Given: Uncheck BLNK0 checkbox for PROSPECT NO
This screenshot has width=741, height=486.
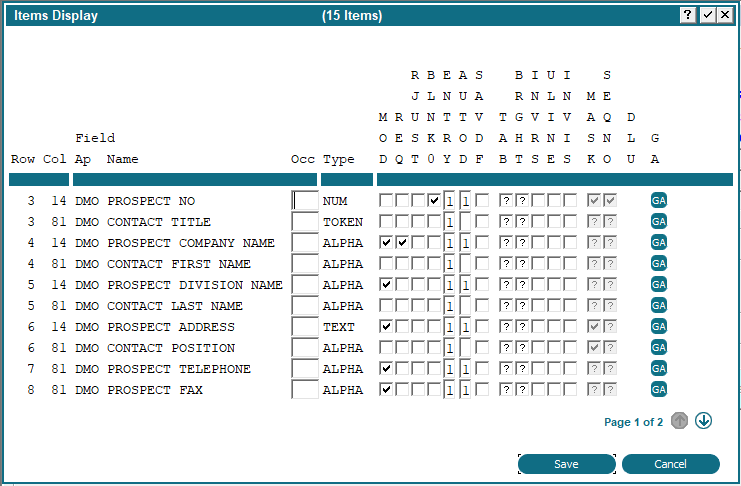Looking at the screenshot, I should click(x=434, y=200).
